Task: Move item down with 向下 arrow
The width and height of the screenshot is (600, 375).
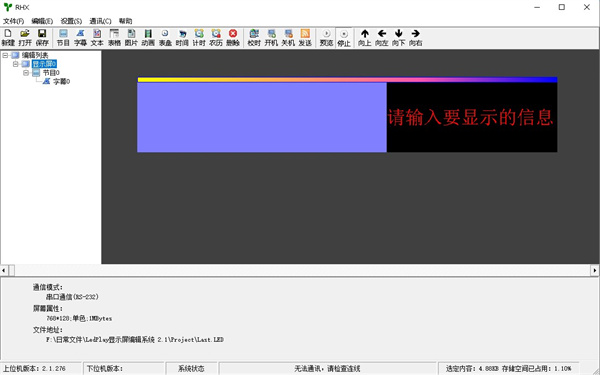Action: 398,38
